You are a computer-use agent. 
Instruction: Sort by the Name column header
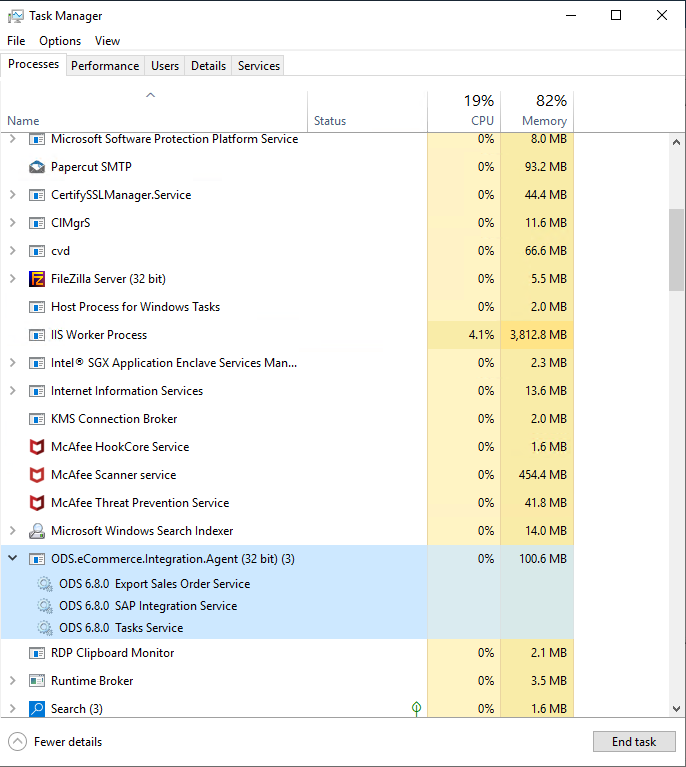[x=154, y=112]
